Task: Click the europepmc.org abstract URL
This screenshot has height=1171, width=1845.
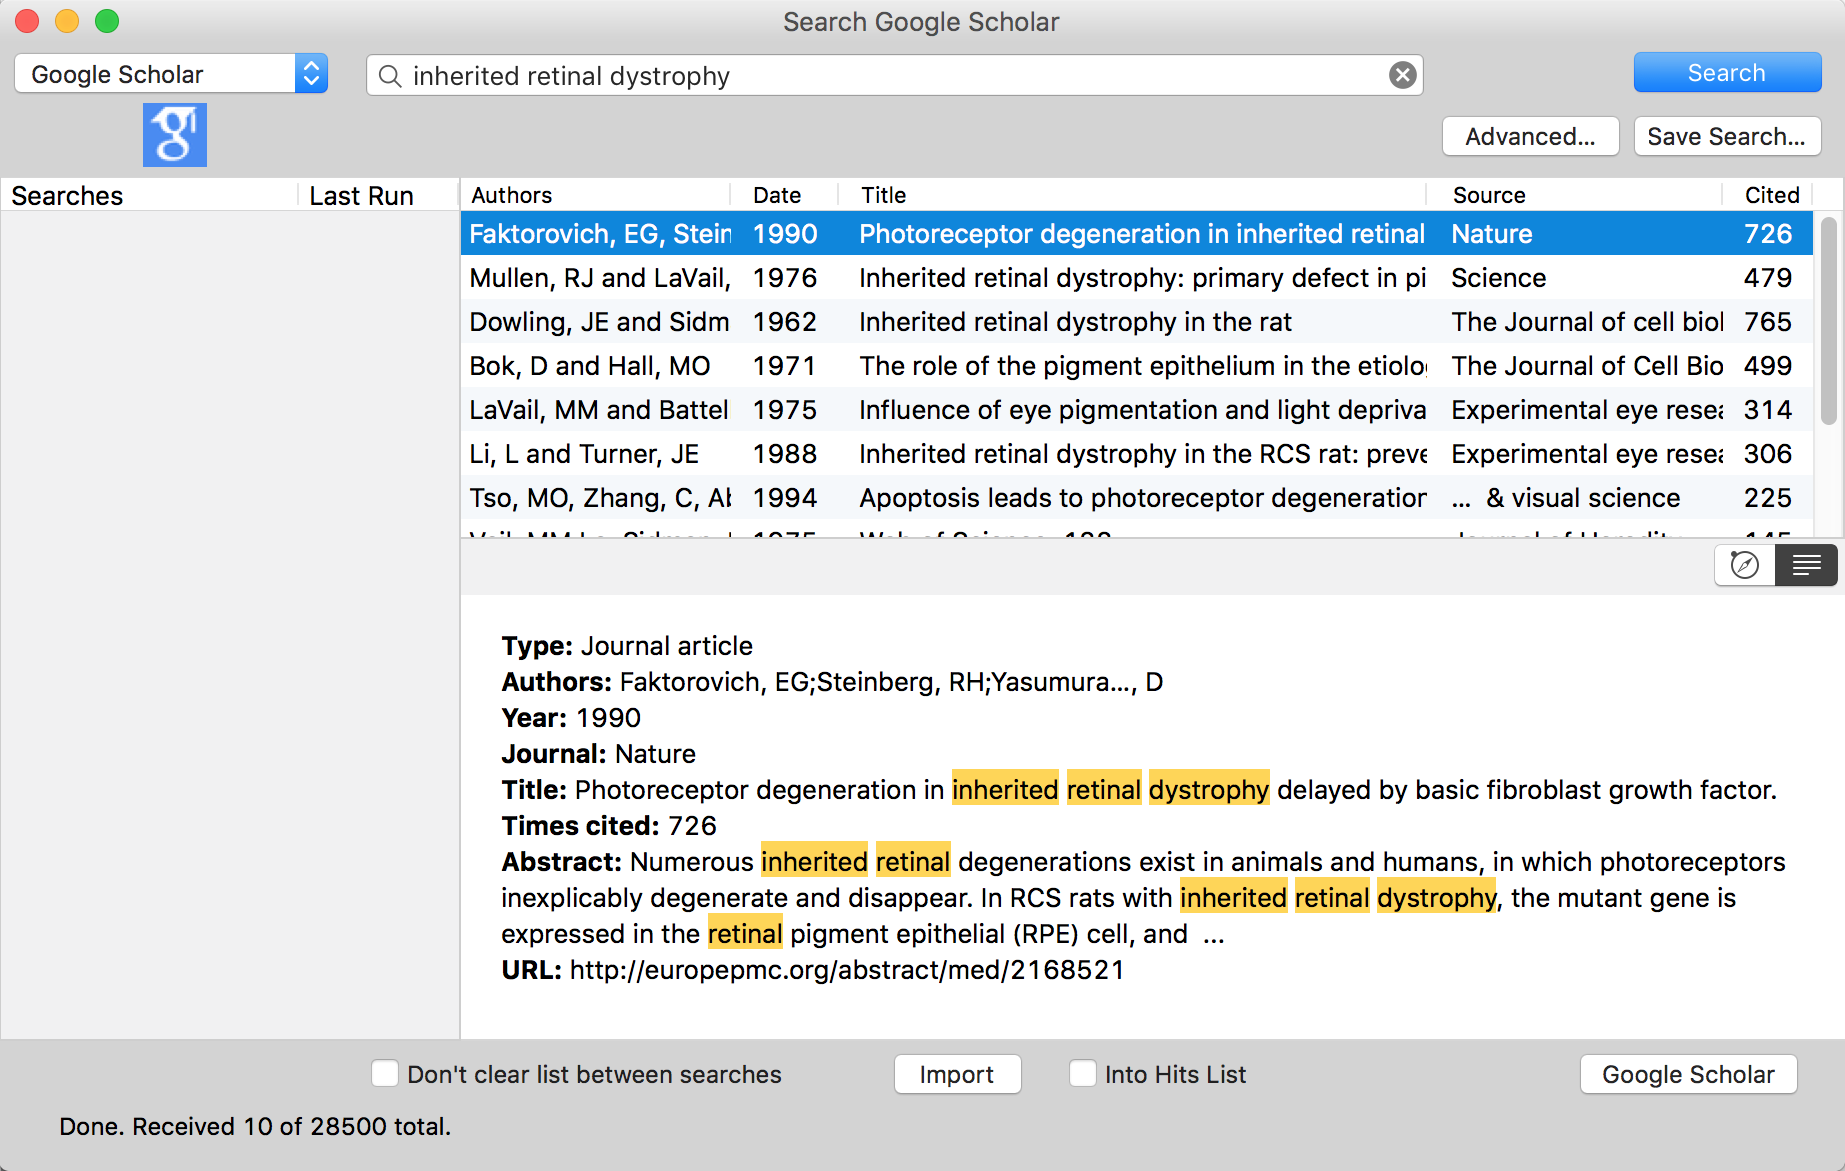Action: pyautogui.click(x=847, y=970)
